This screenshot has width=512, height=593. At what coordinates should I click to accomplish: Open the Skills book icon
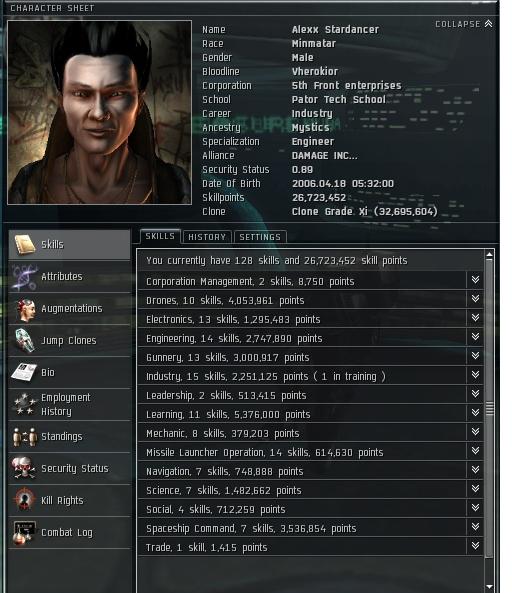pyautogui.click(x=25, y=245)
